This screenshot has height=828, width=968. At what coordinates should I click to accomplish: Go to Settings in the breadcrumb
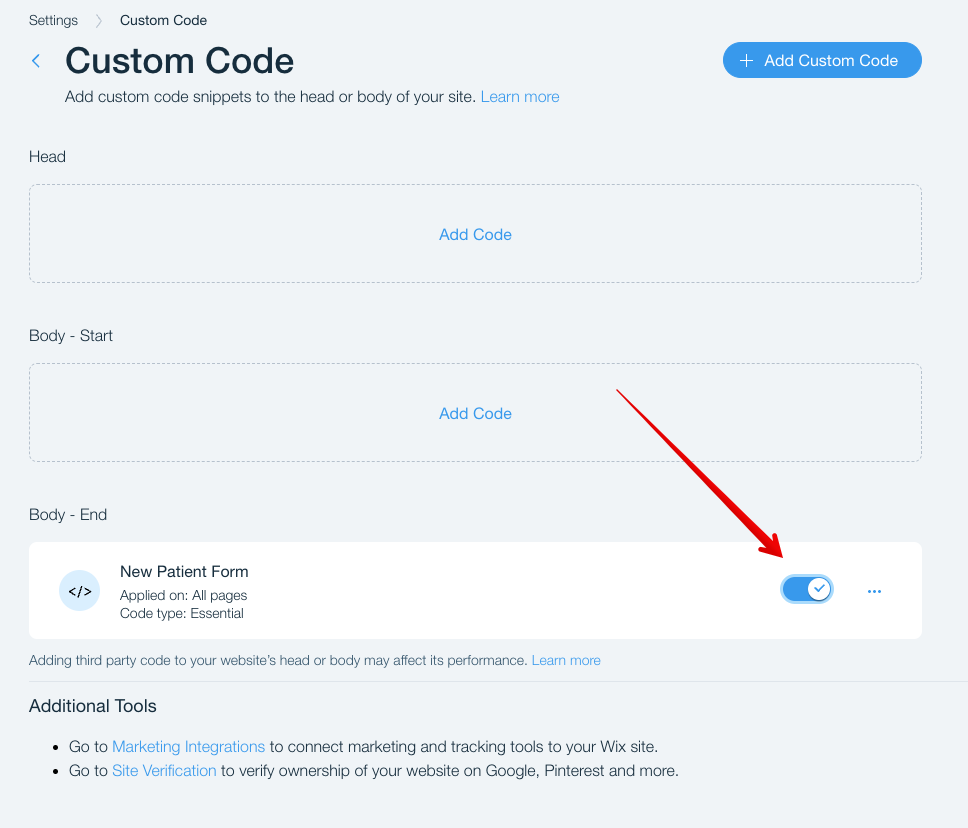(x=53, y=21)
